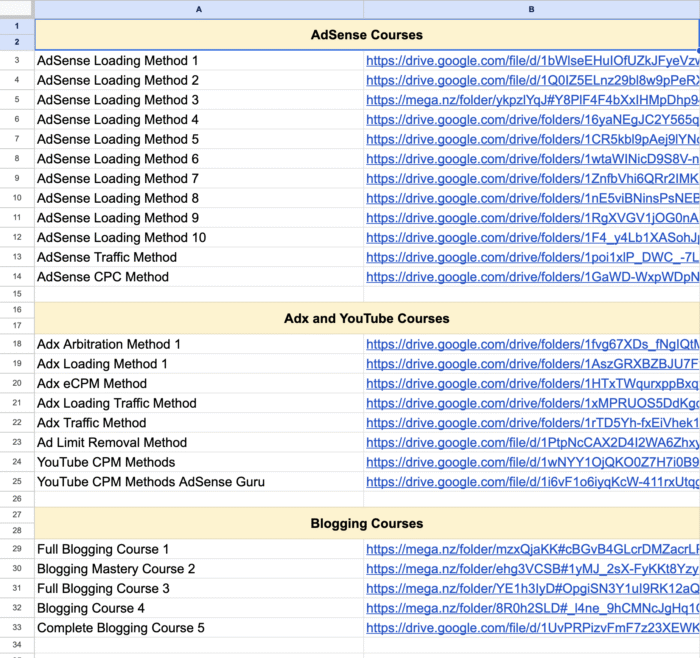This screenshot has height=658, width=700.
Task: Select cell 'Full Blogging Course 1'
Action: coord(199,549)
